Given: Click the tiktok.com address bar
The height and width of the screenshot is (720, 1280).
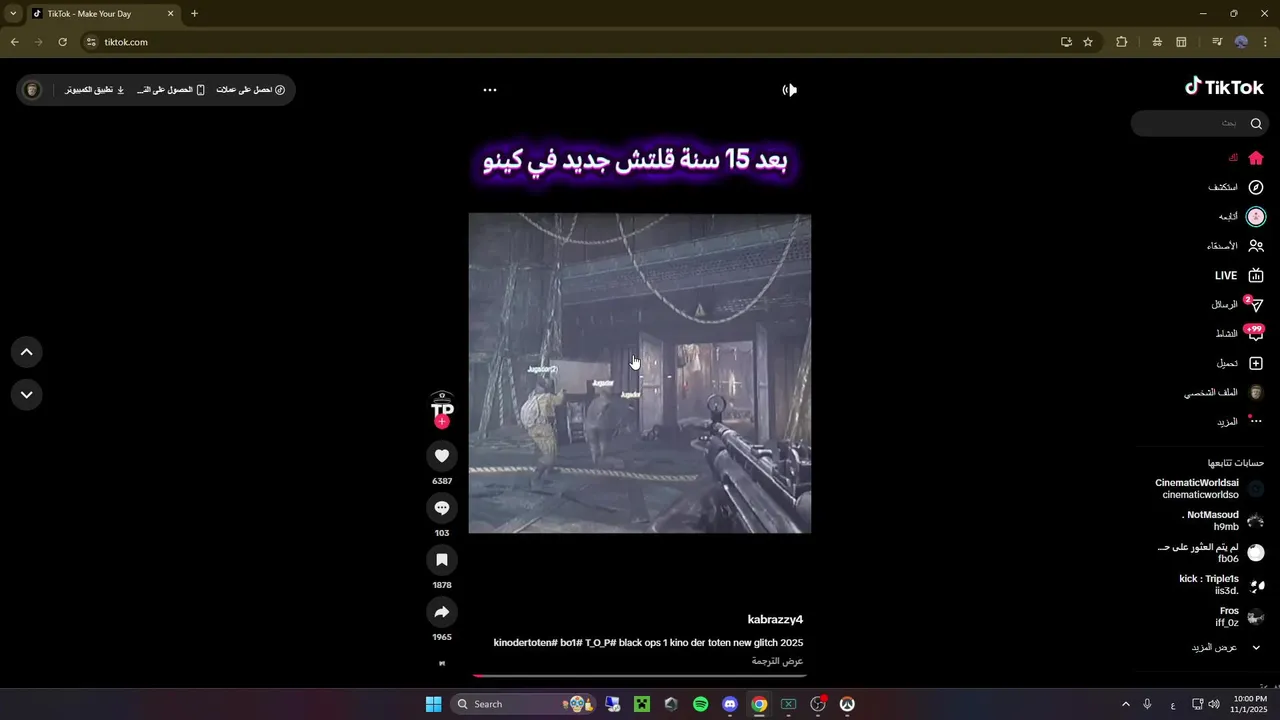Looking at the screenshot, I should (570, 42).
